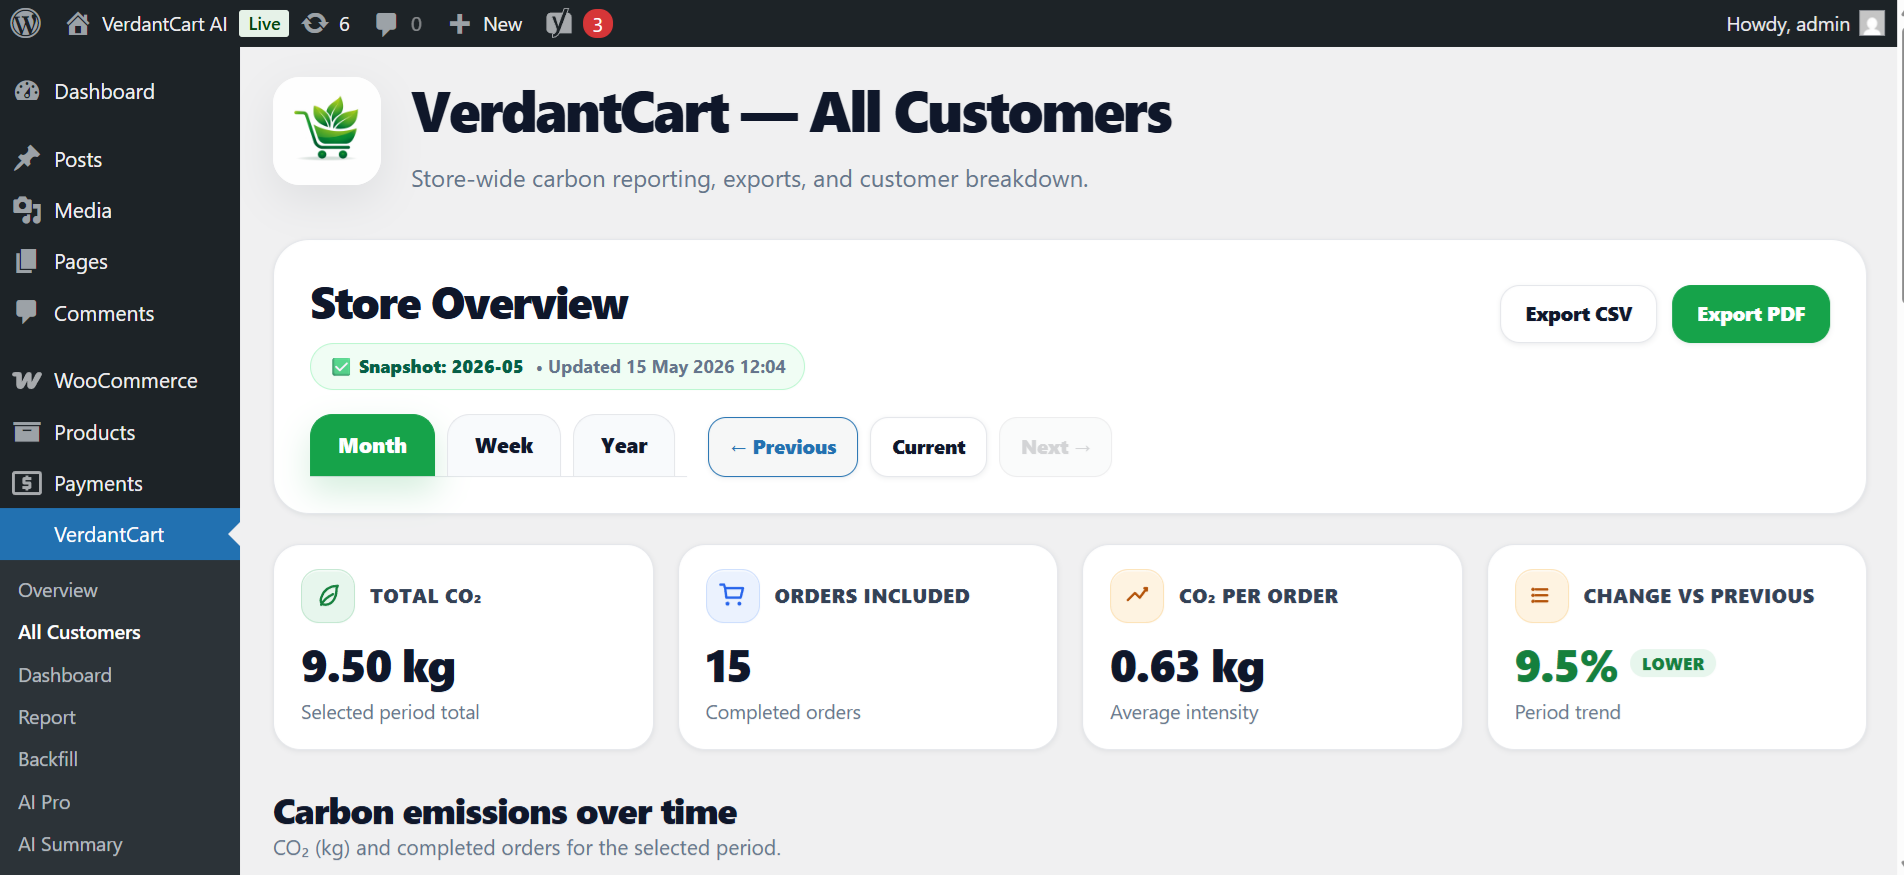Click the Pages icon in sidebar

(27, 261)
